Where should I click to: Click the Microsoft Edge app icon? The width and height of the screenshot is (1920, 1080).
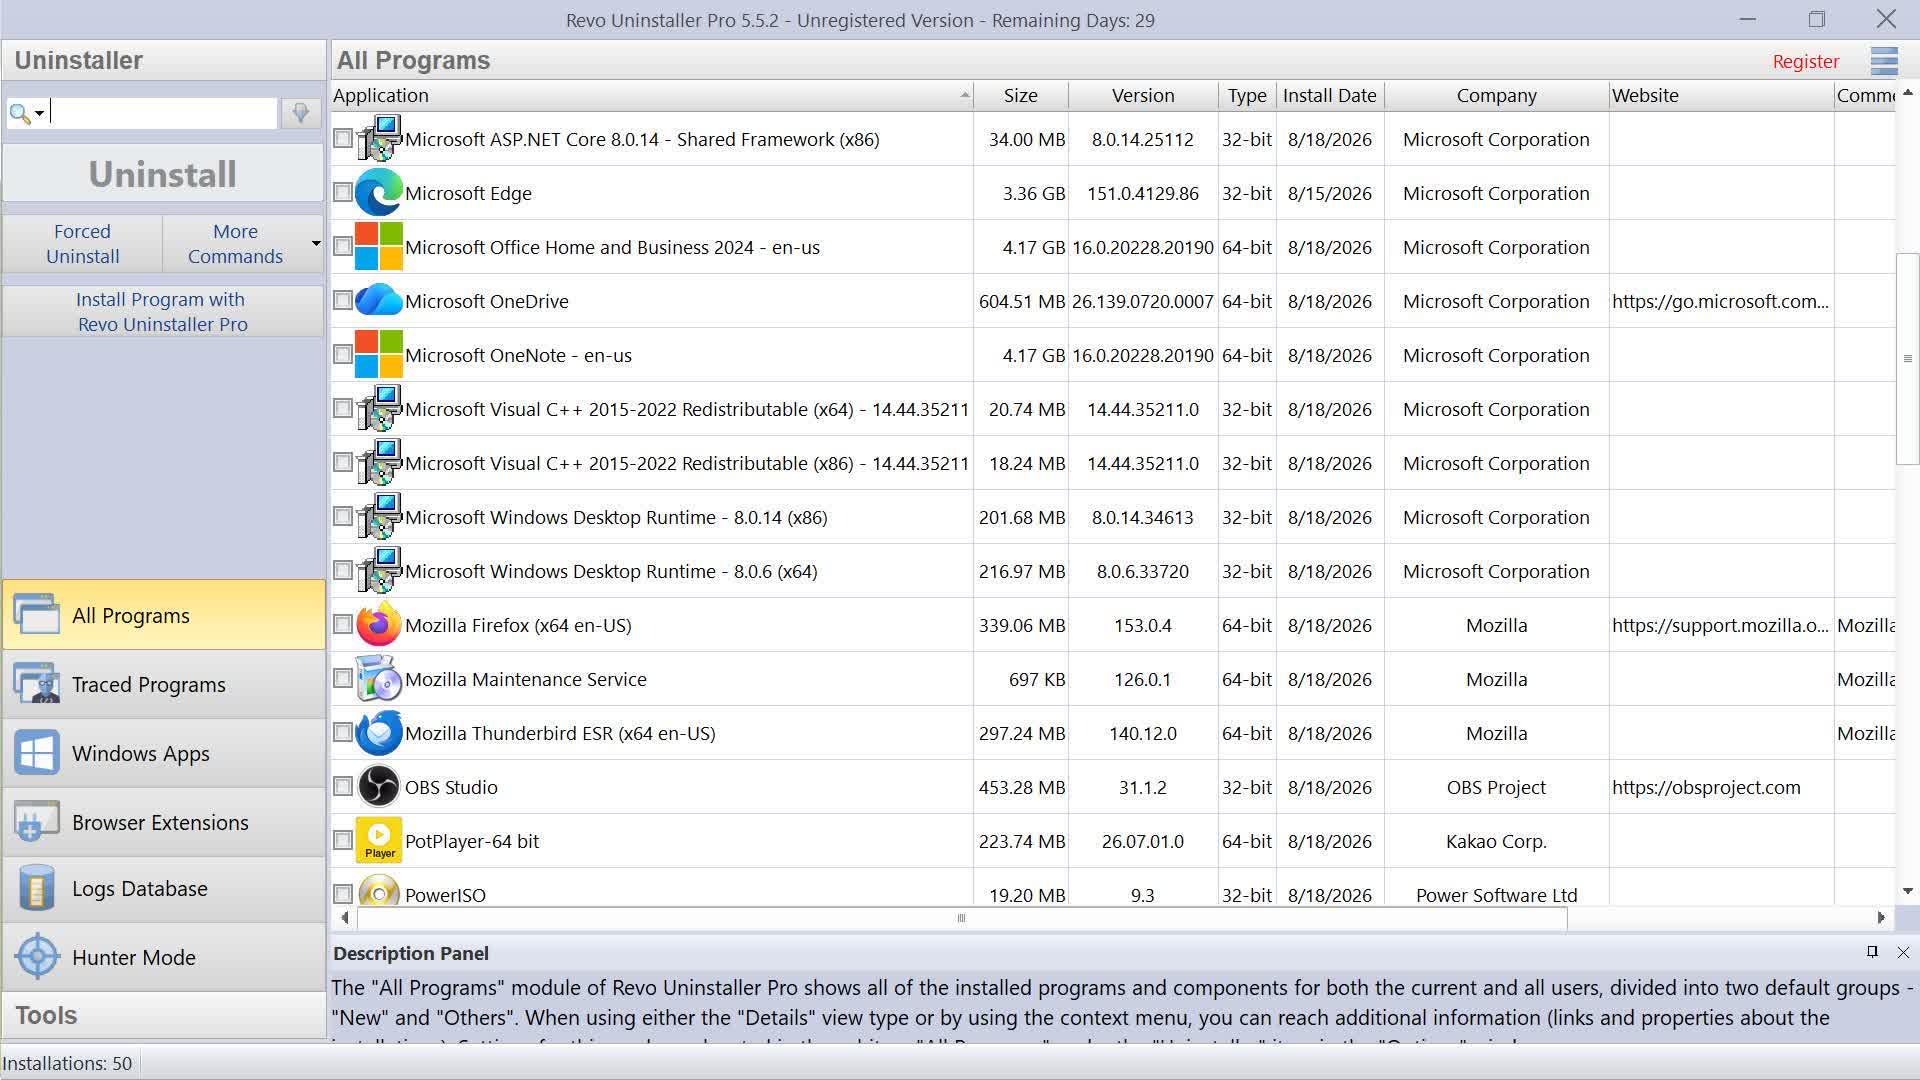pyautogui.click(x=379, y=193)
